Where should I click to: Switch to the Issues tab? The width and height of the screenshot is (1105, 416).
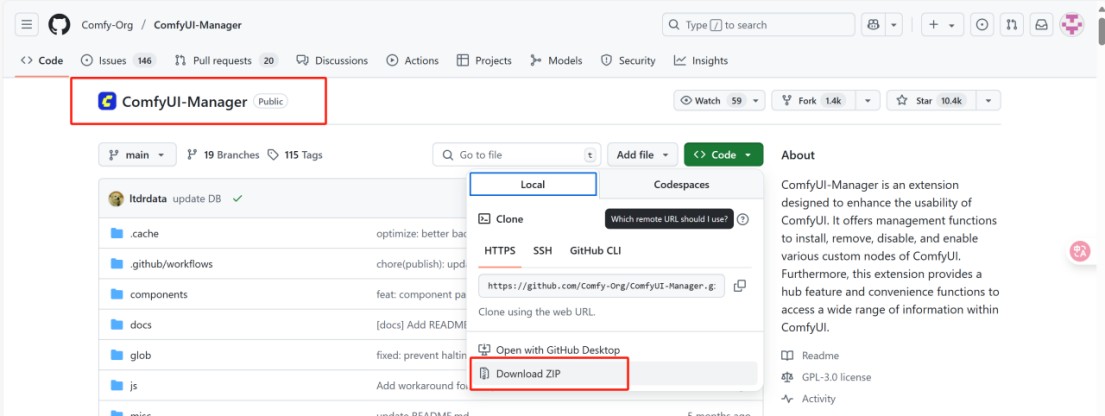(x=118, y=61)
